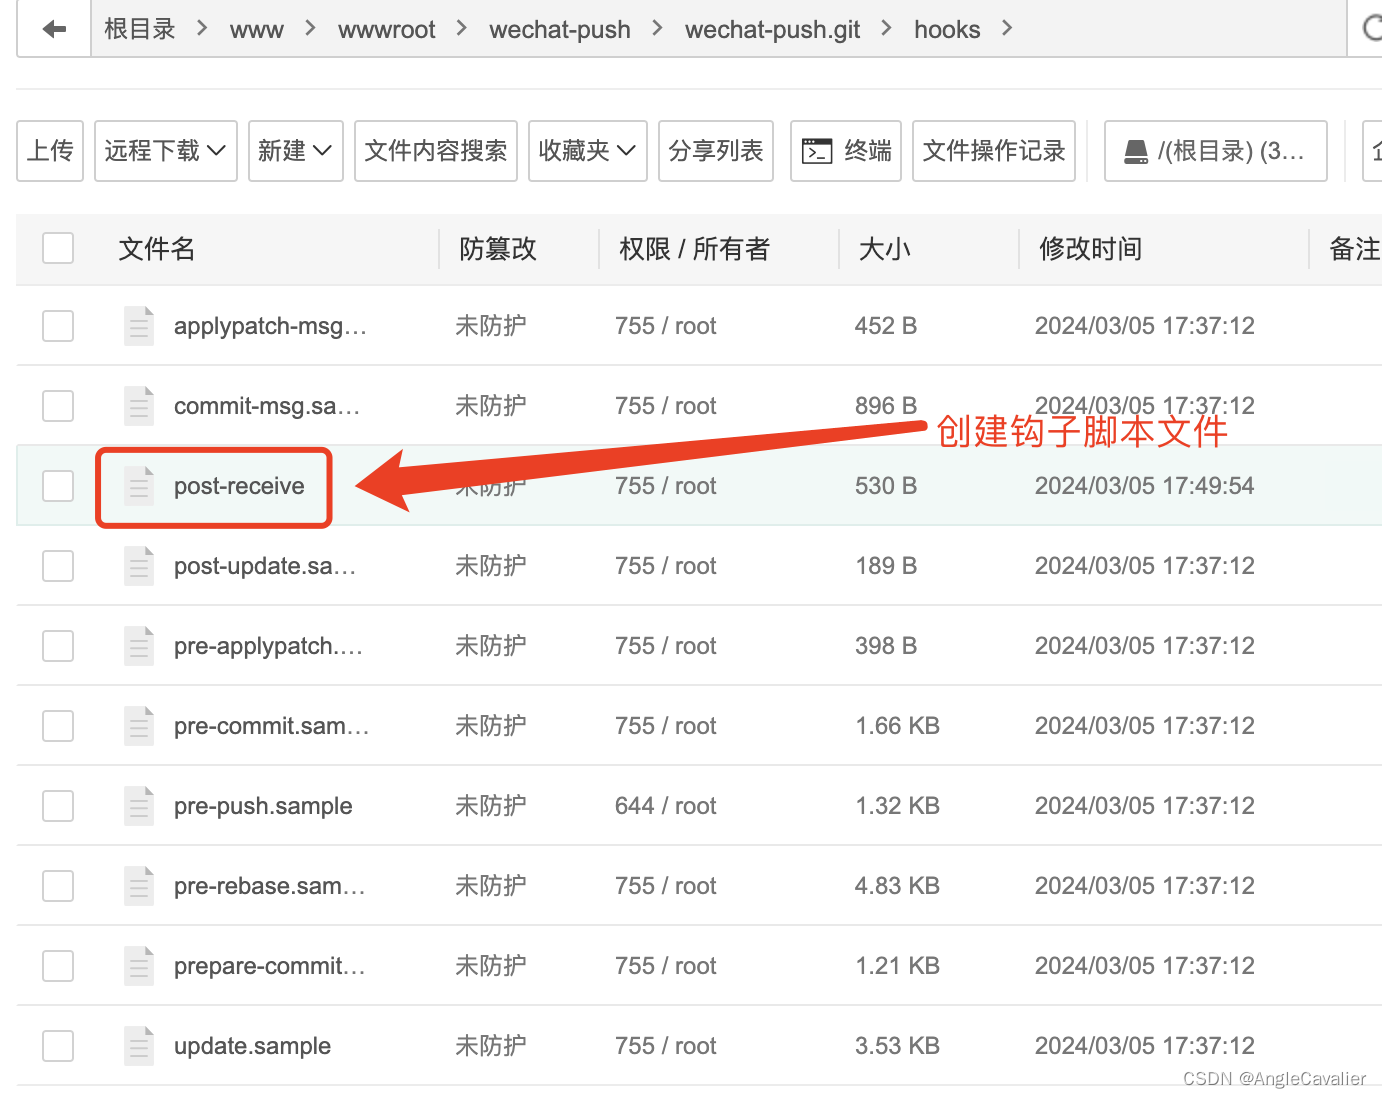1382x1098 pixels.
Task: Check the update.sample file checkbox
Action: pyautogui.click(x=58, y=1046)
